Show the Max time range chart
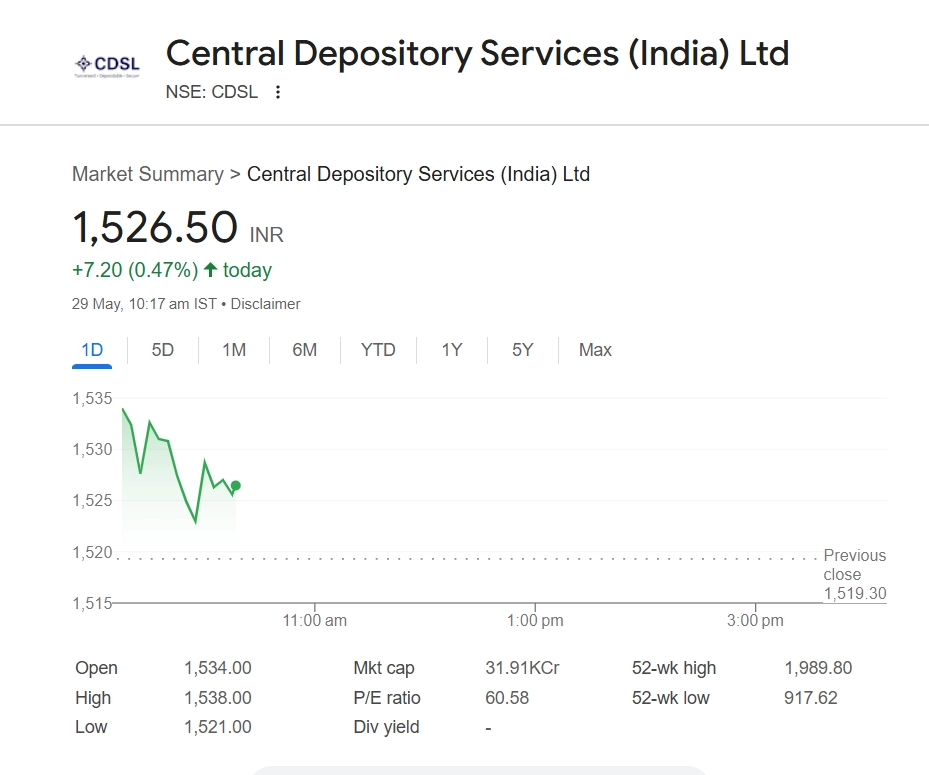The width and height of the screenshot is (929, 775). [x=595, y=350]
